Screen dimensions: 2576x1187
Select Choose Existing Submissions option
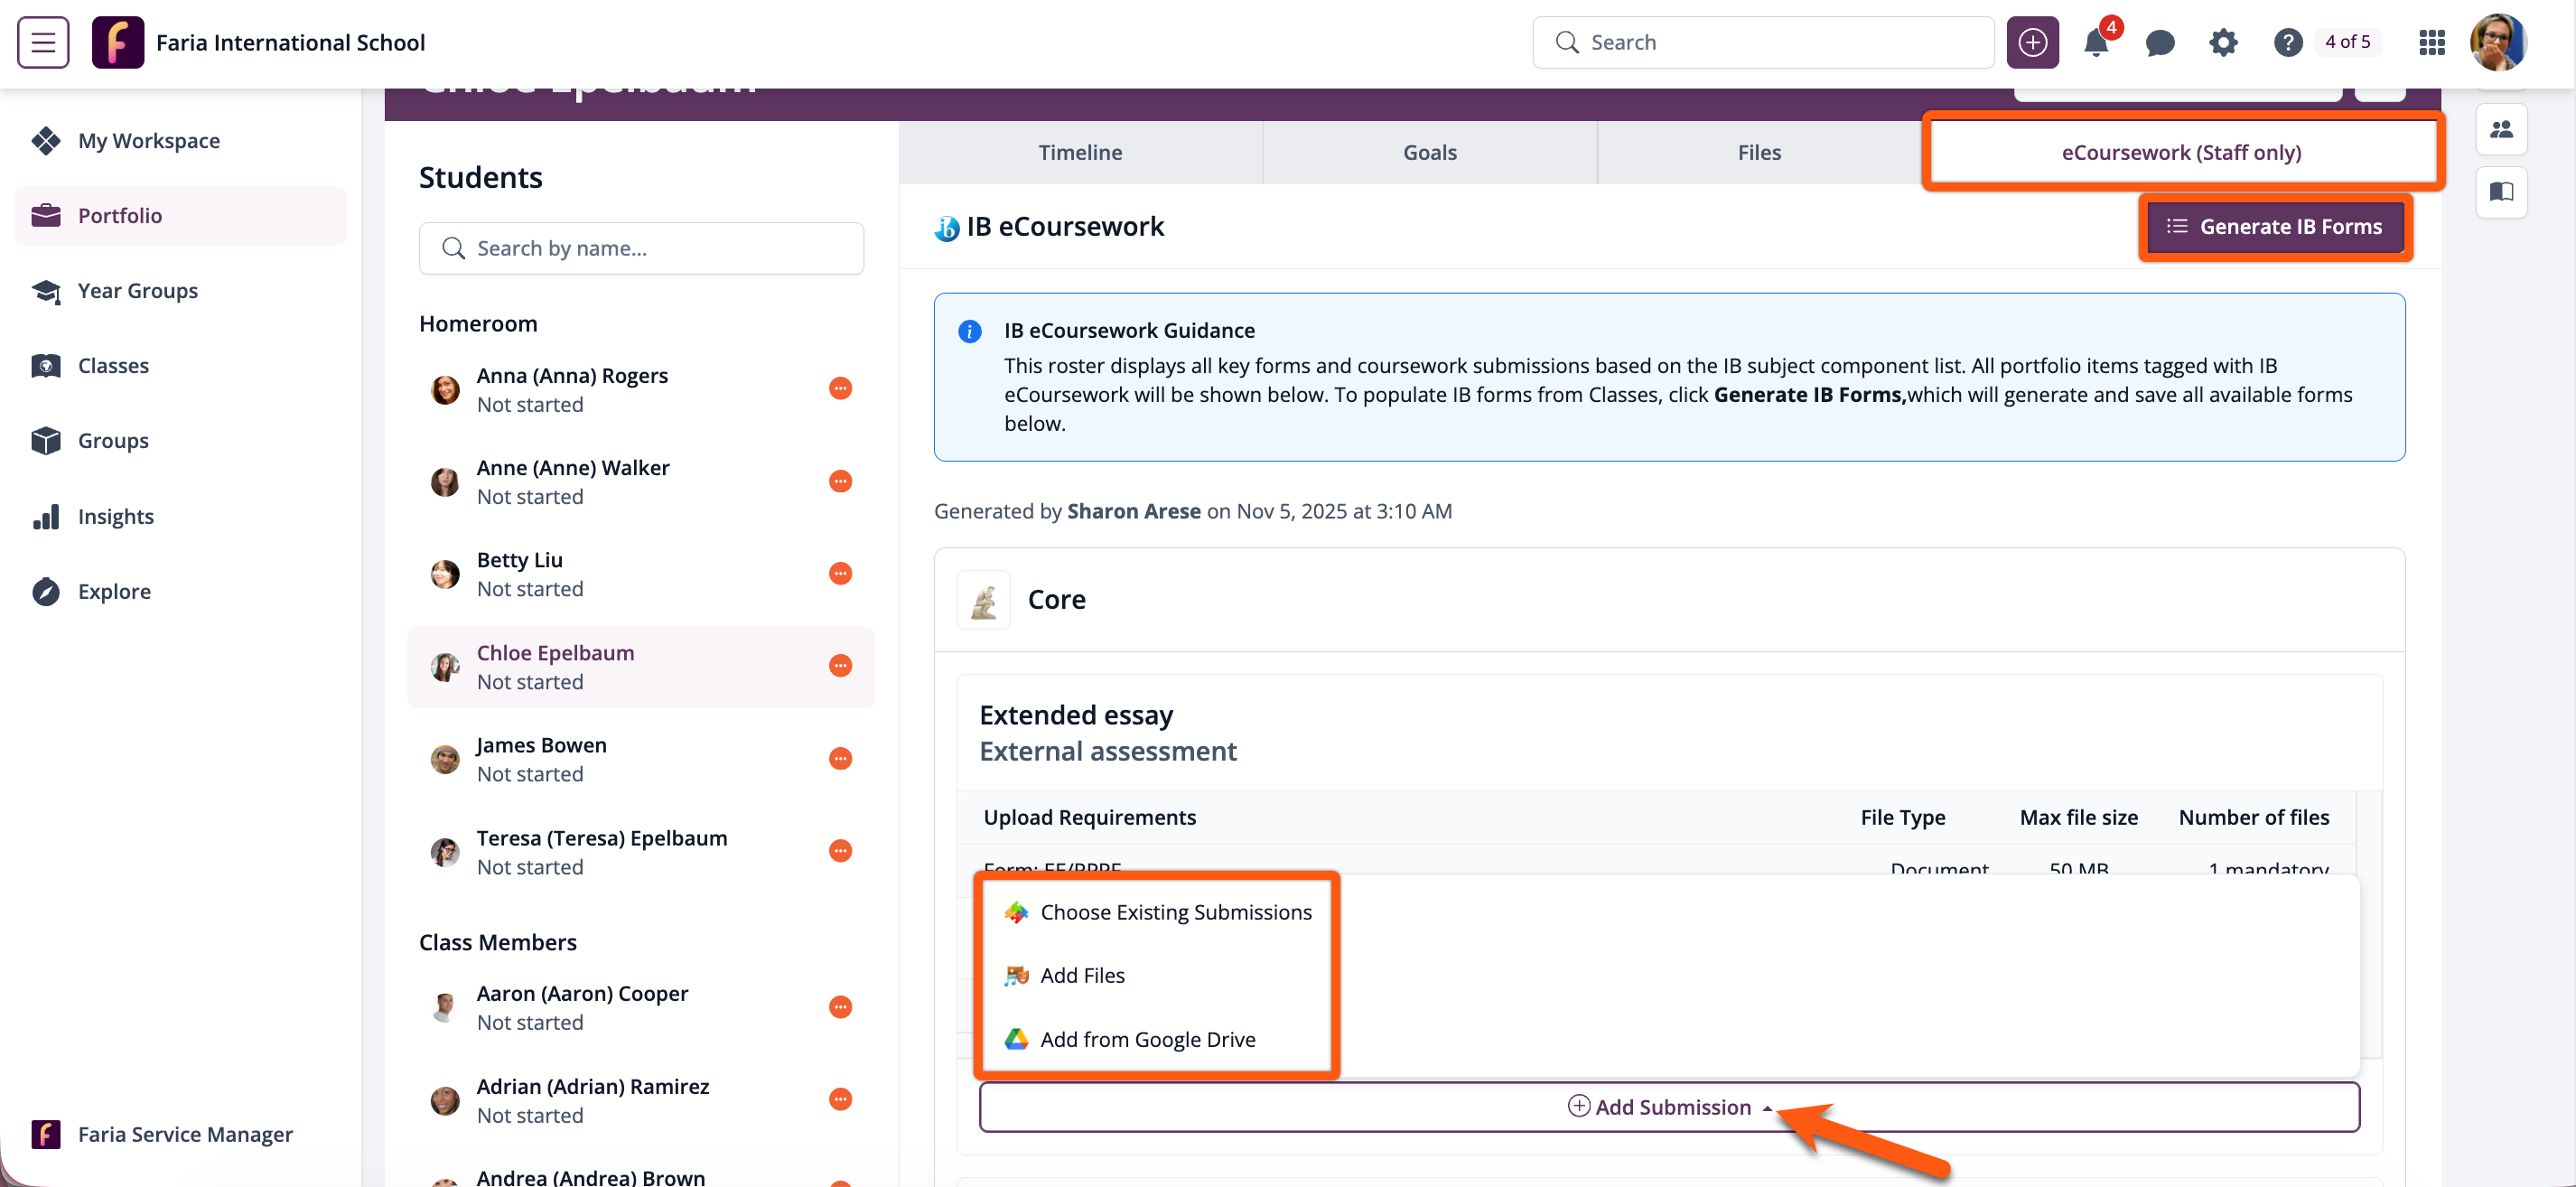(1175, 912)
